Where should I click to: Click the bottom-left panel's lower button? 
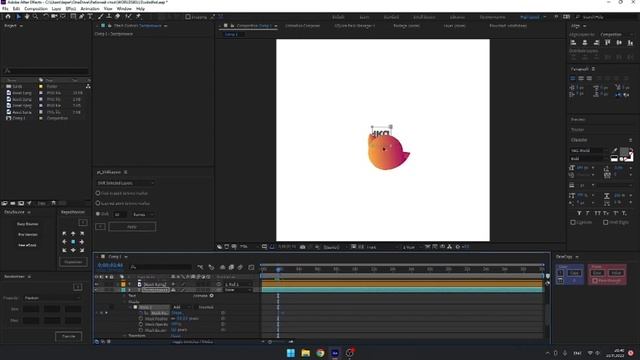tap(69, 336)
